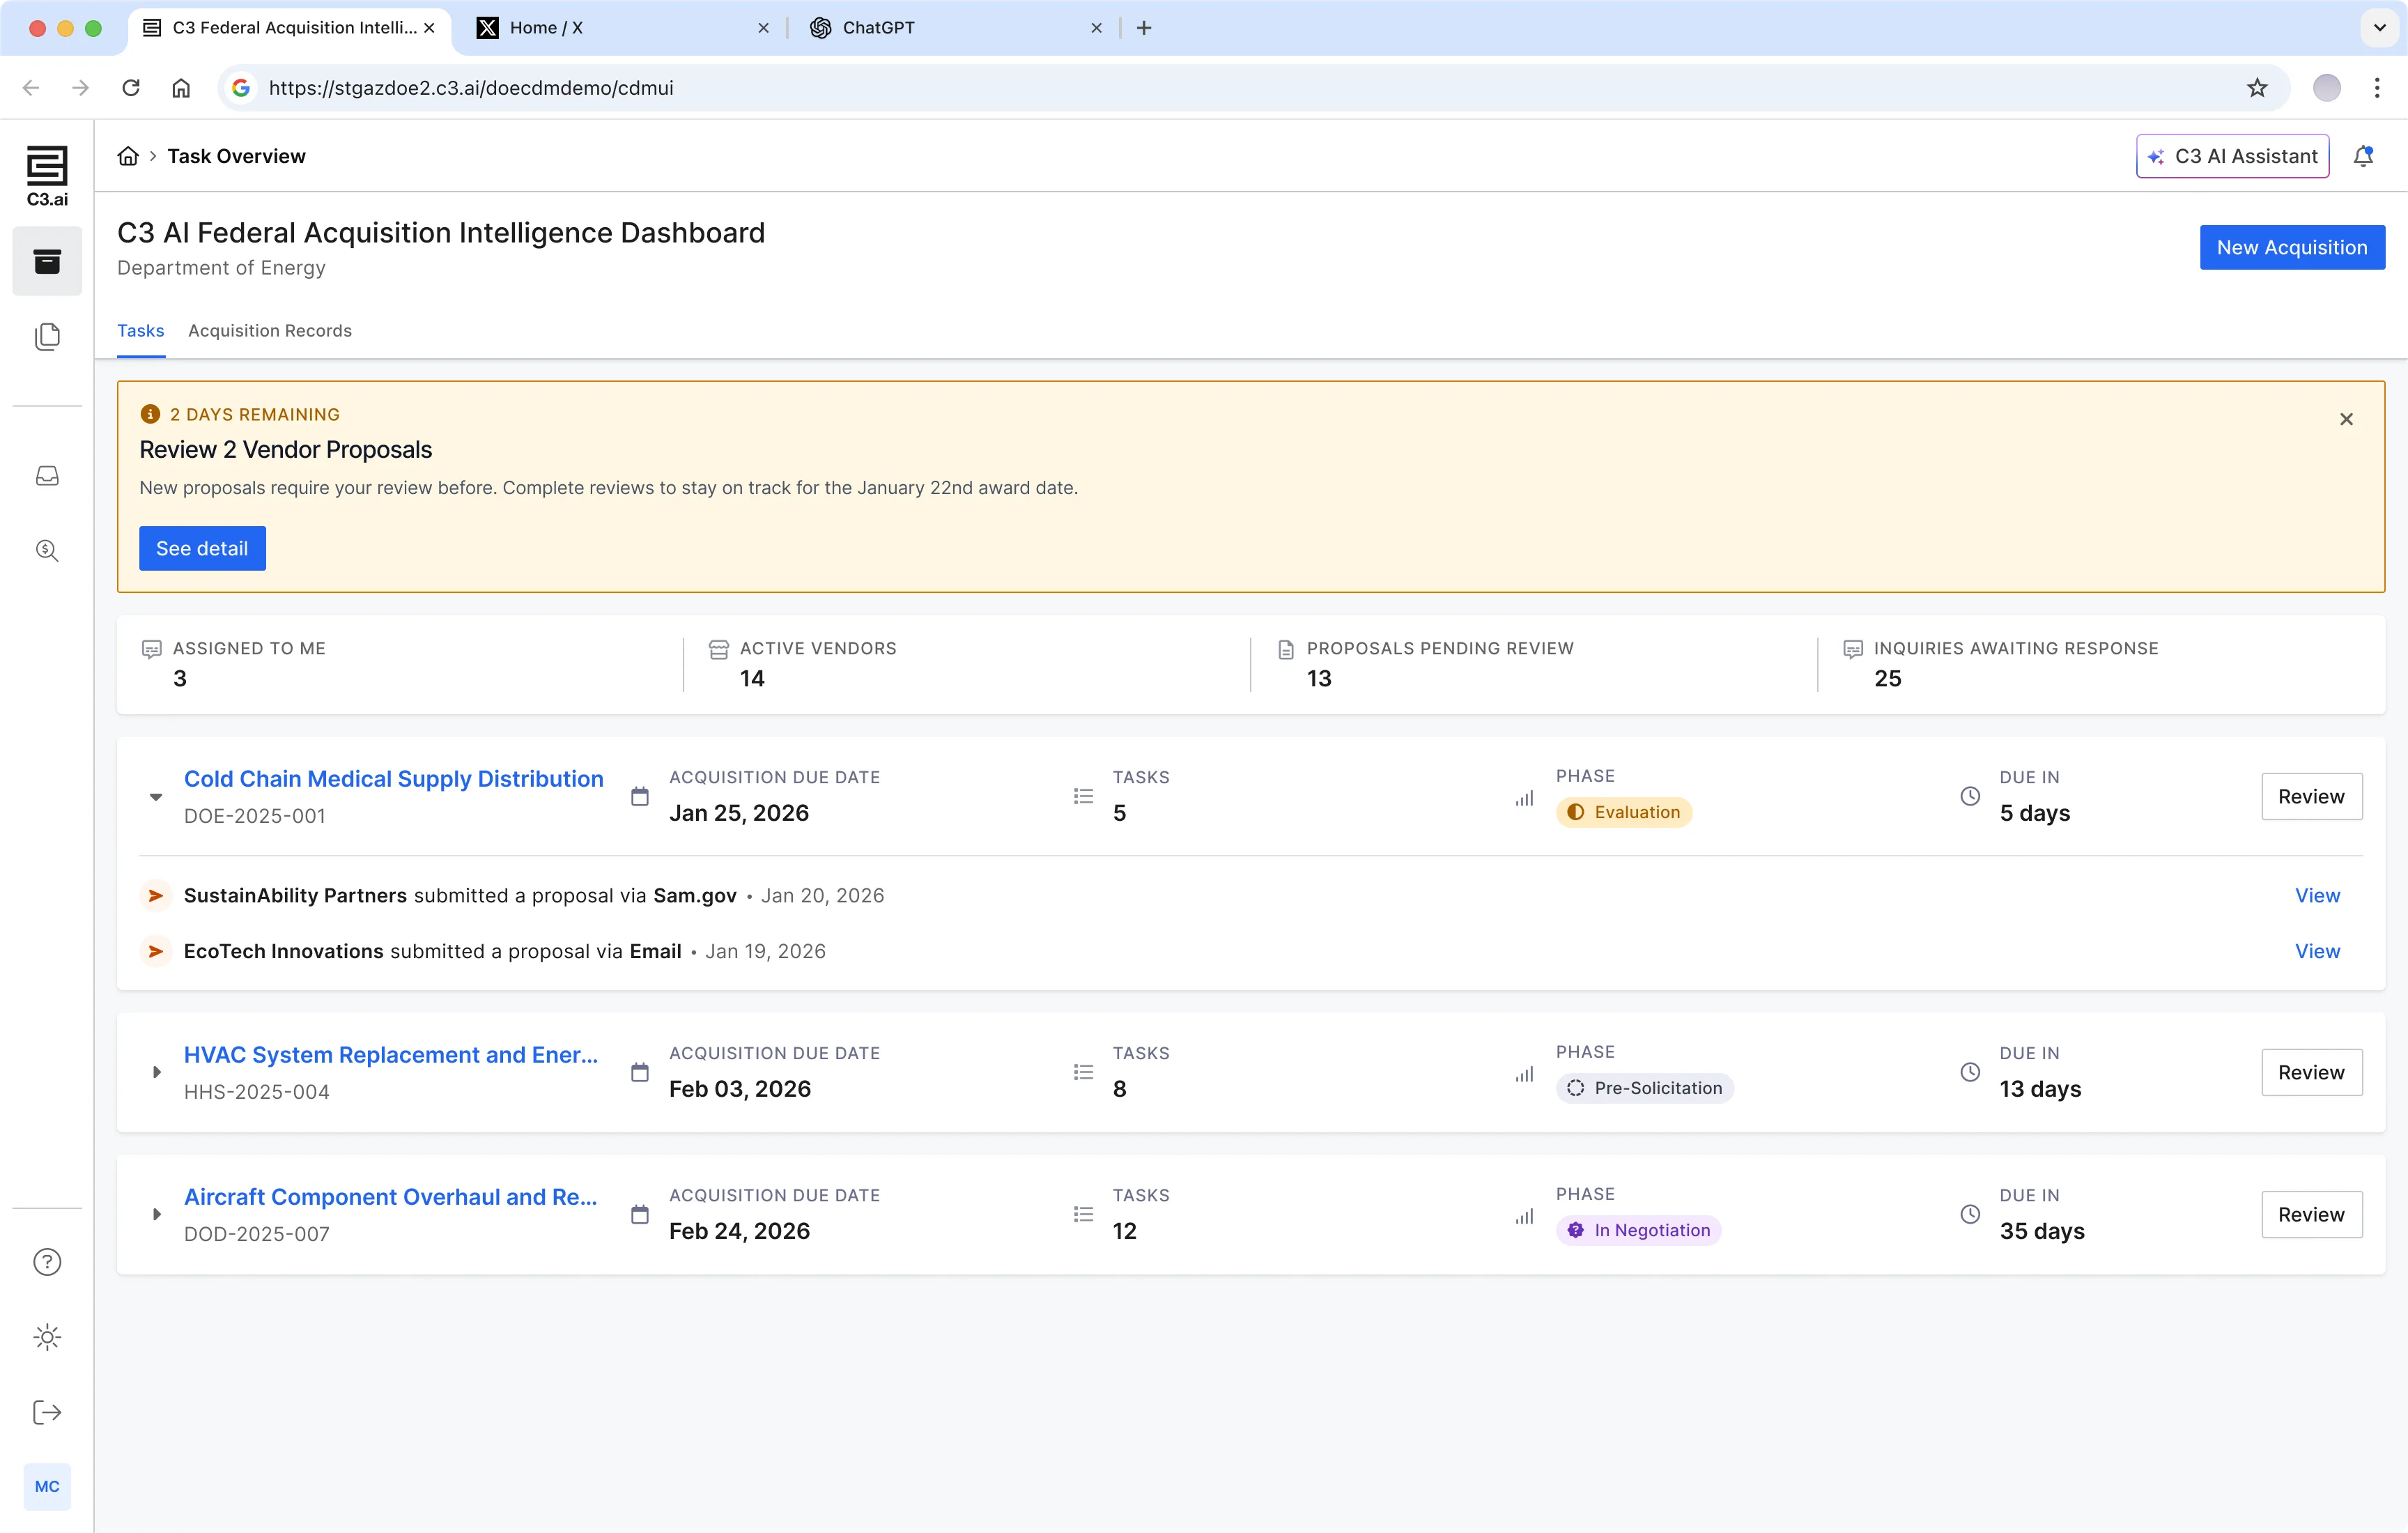Open the documents copy sidebar icon
This screenshot has height=1533, width=2408.
pos(47,337)
